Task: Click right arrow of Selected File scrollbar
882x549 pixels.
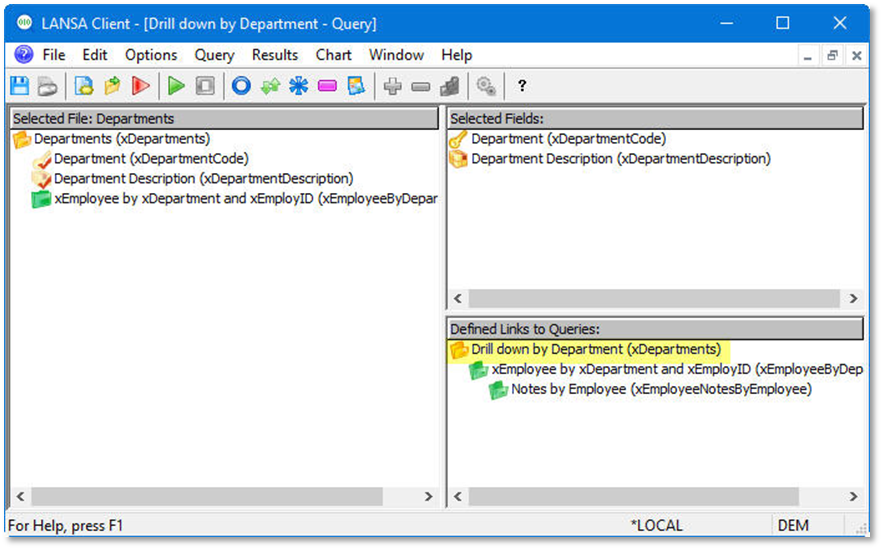Action: (429, 497)
